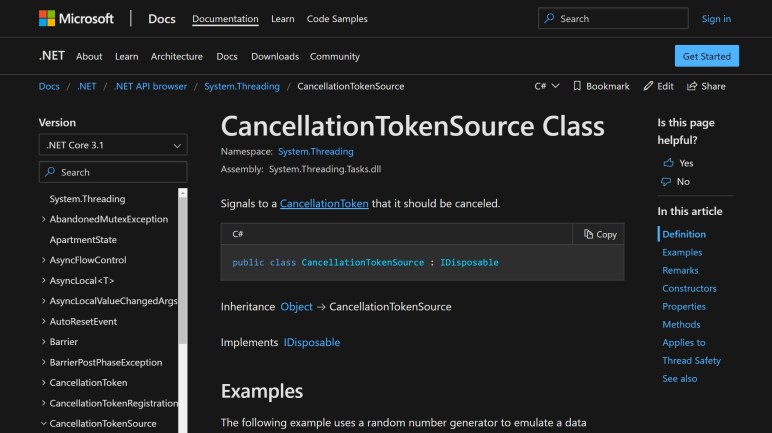The width and height of the screenshot is (772, 433).
Task: Follow the CancellationToken link in description
Action: [324, 204]
